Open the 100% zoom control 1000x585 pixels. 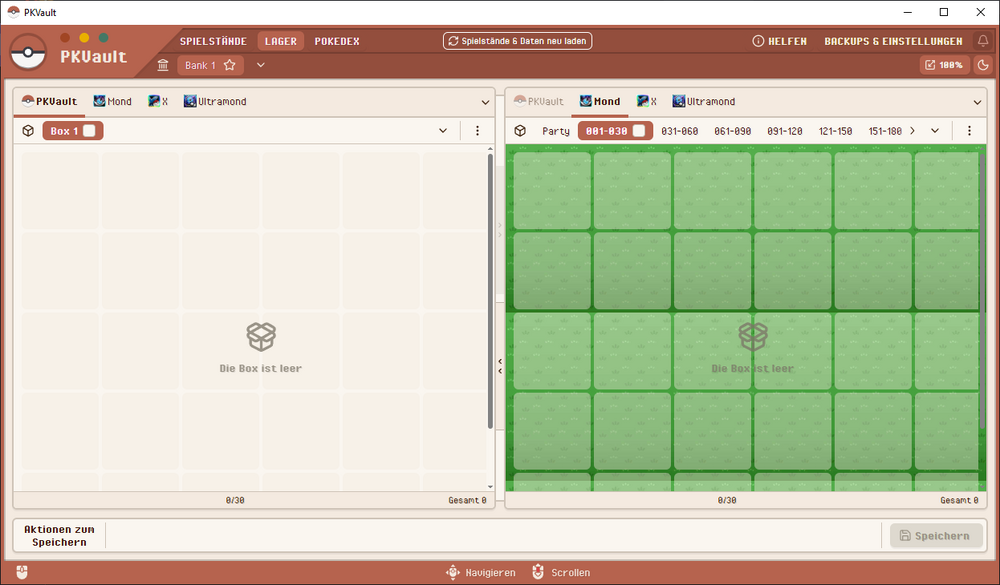(945, 65)
